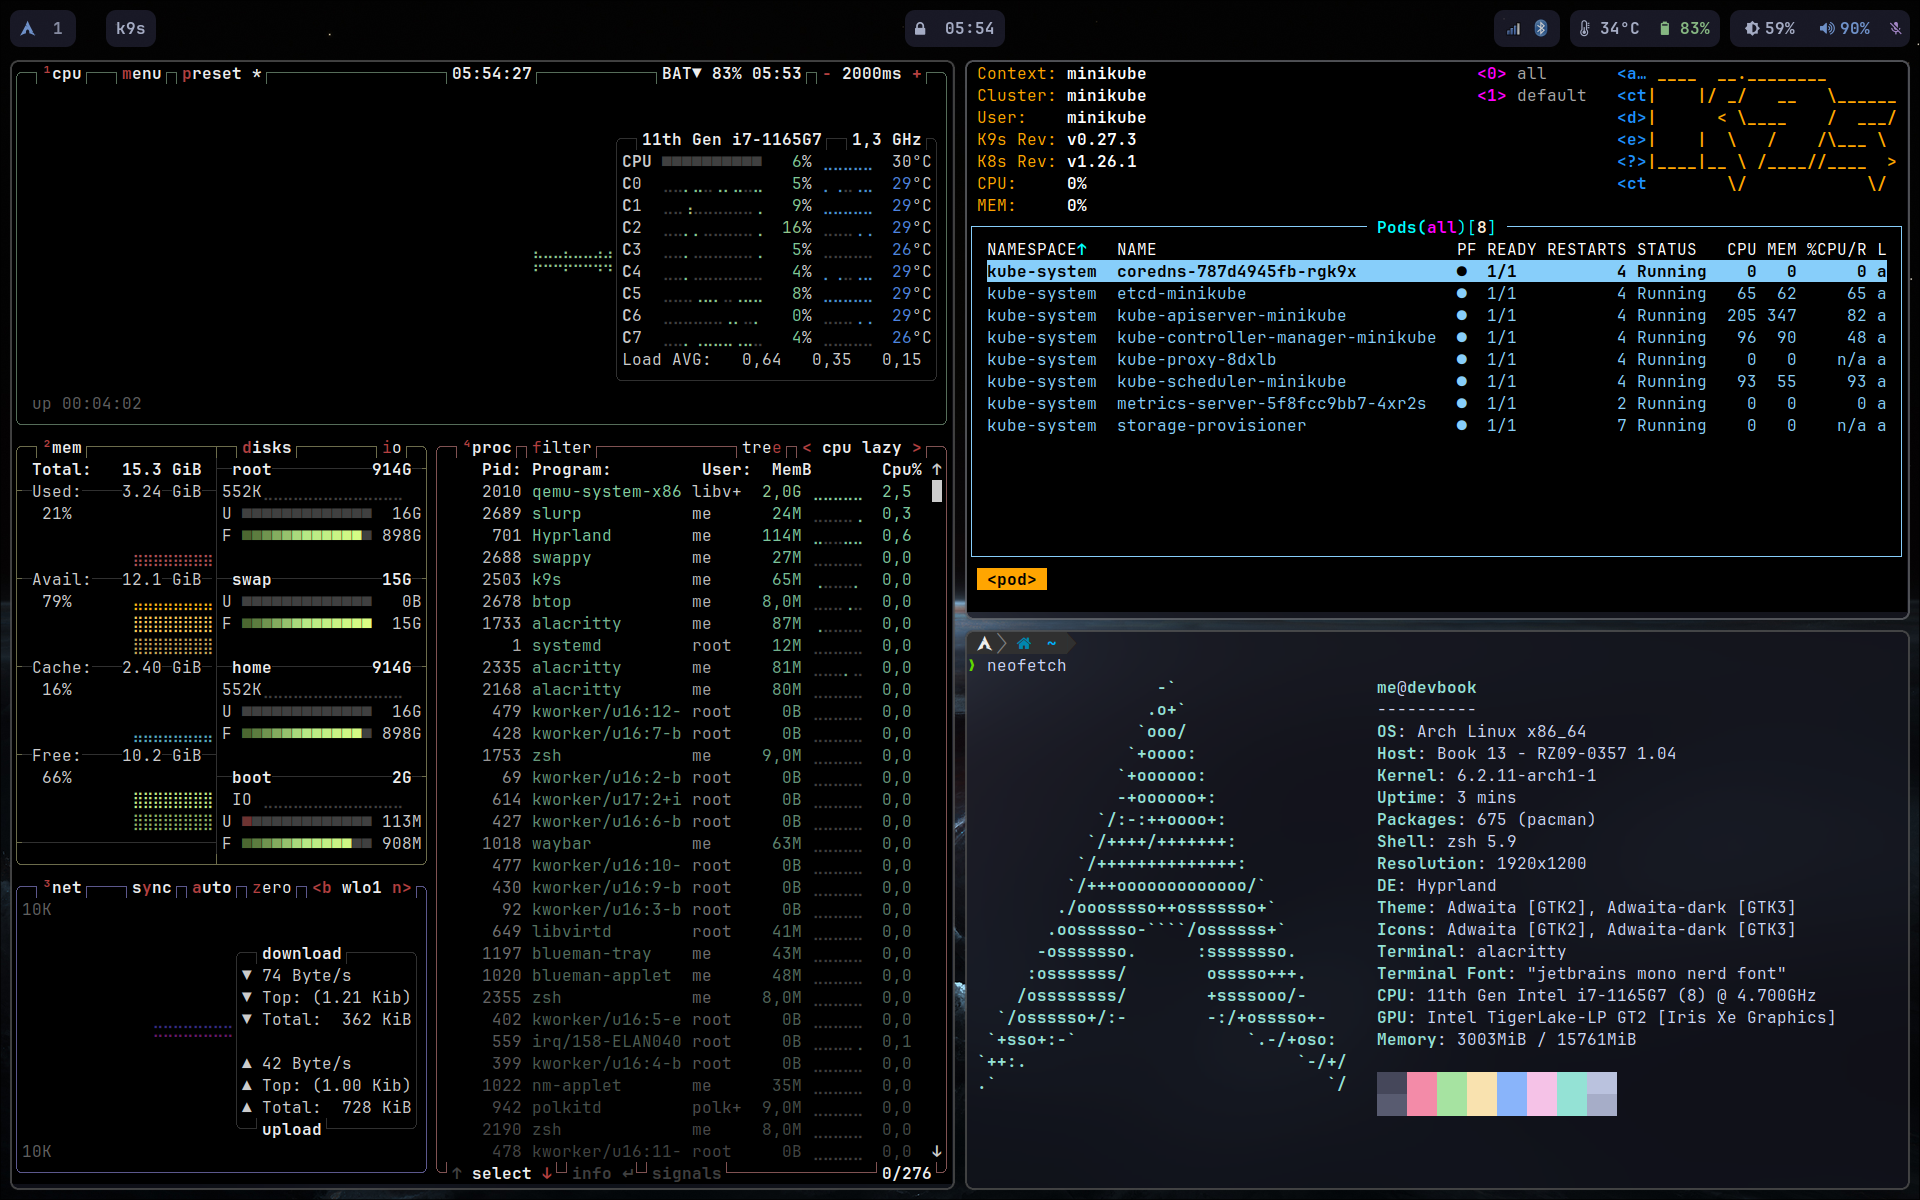Image resolution: width=1920 pixels, height=1200 pixels.
Task: Select the waybar process row
Action: point(696,844)
